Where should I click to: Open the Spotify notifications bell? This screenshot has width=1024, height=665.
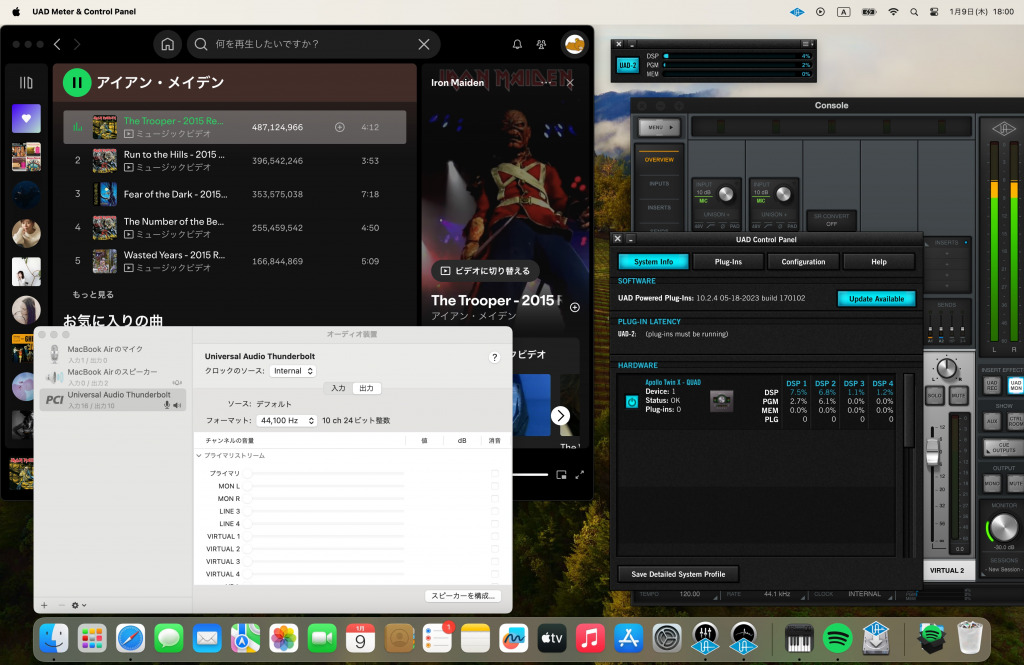point(517,44)
